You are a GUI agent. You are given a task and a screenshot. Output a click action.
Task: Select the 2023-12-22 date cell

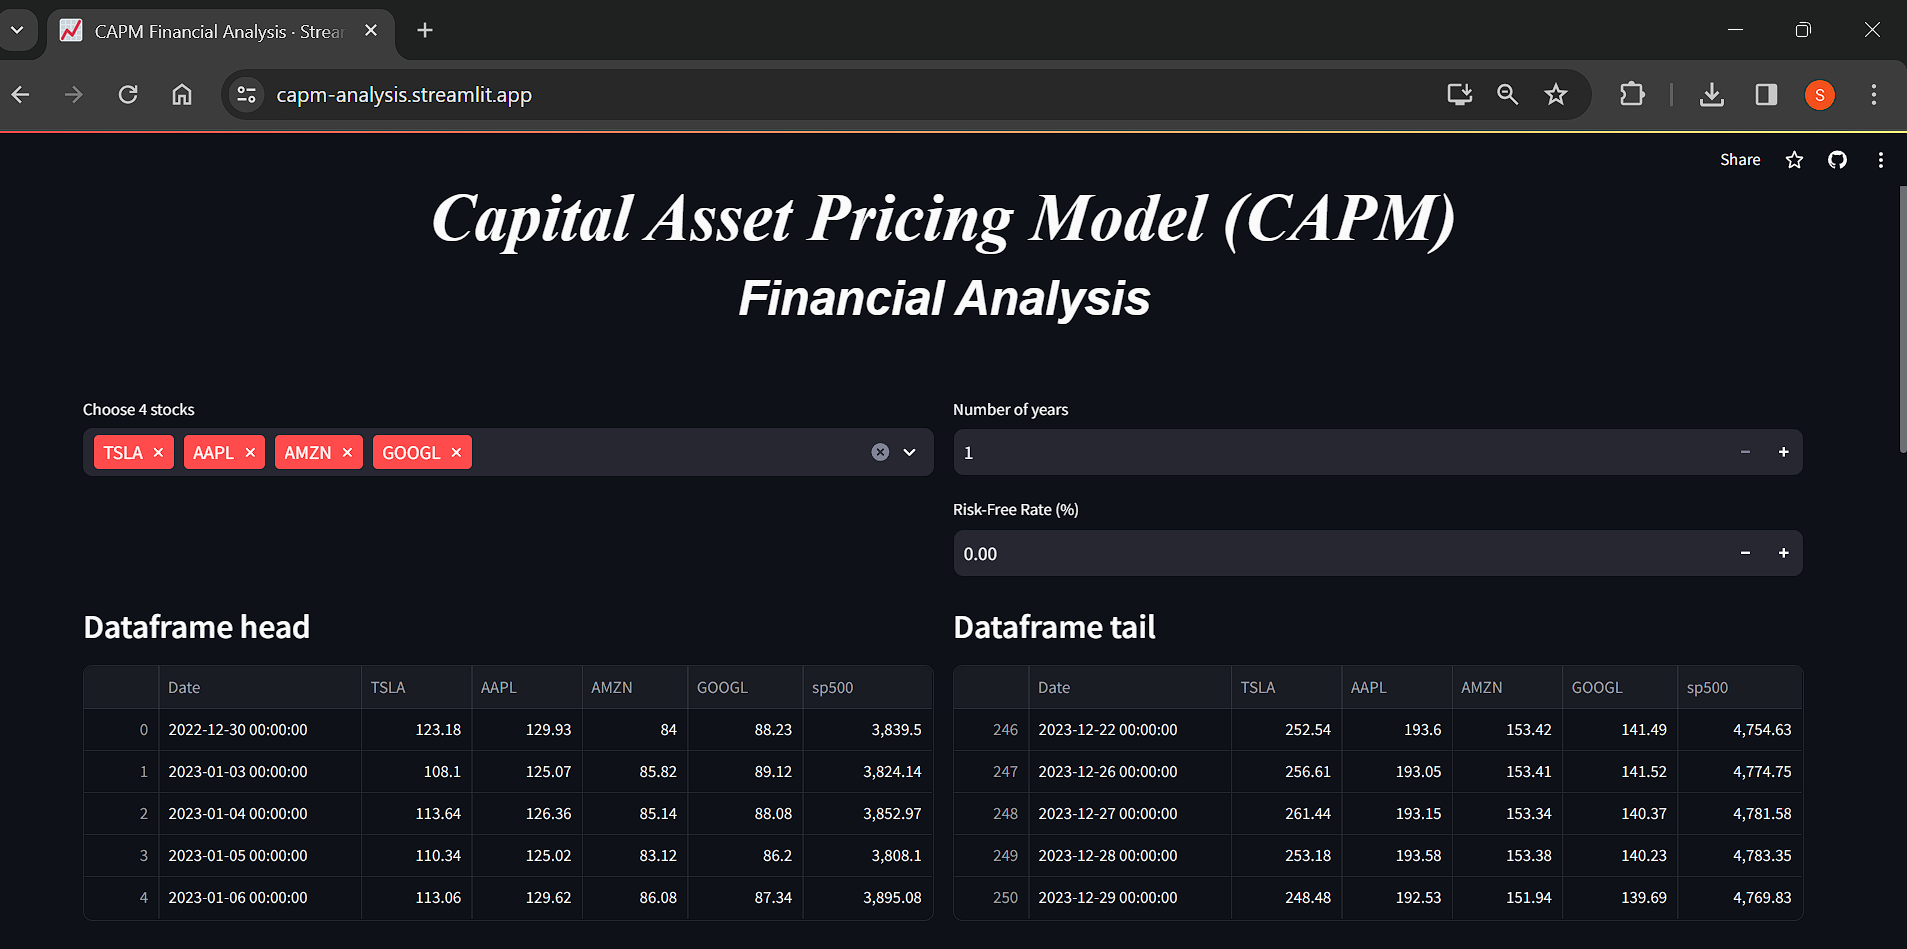[1130, 730]
